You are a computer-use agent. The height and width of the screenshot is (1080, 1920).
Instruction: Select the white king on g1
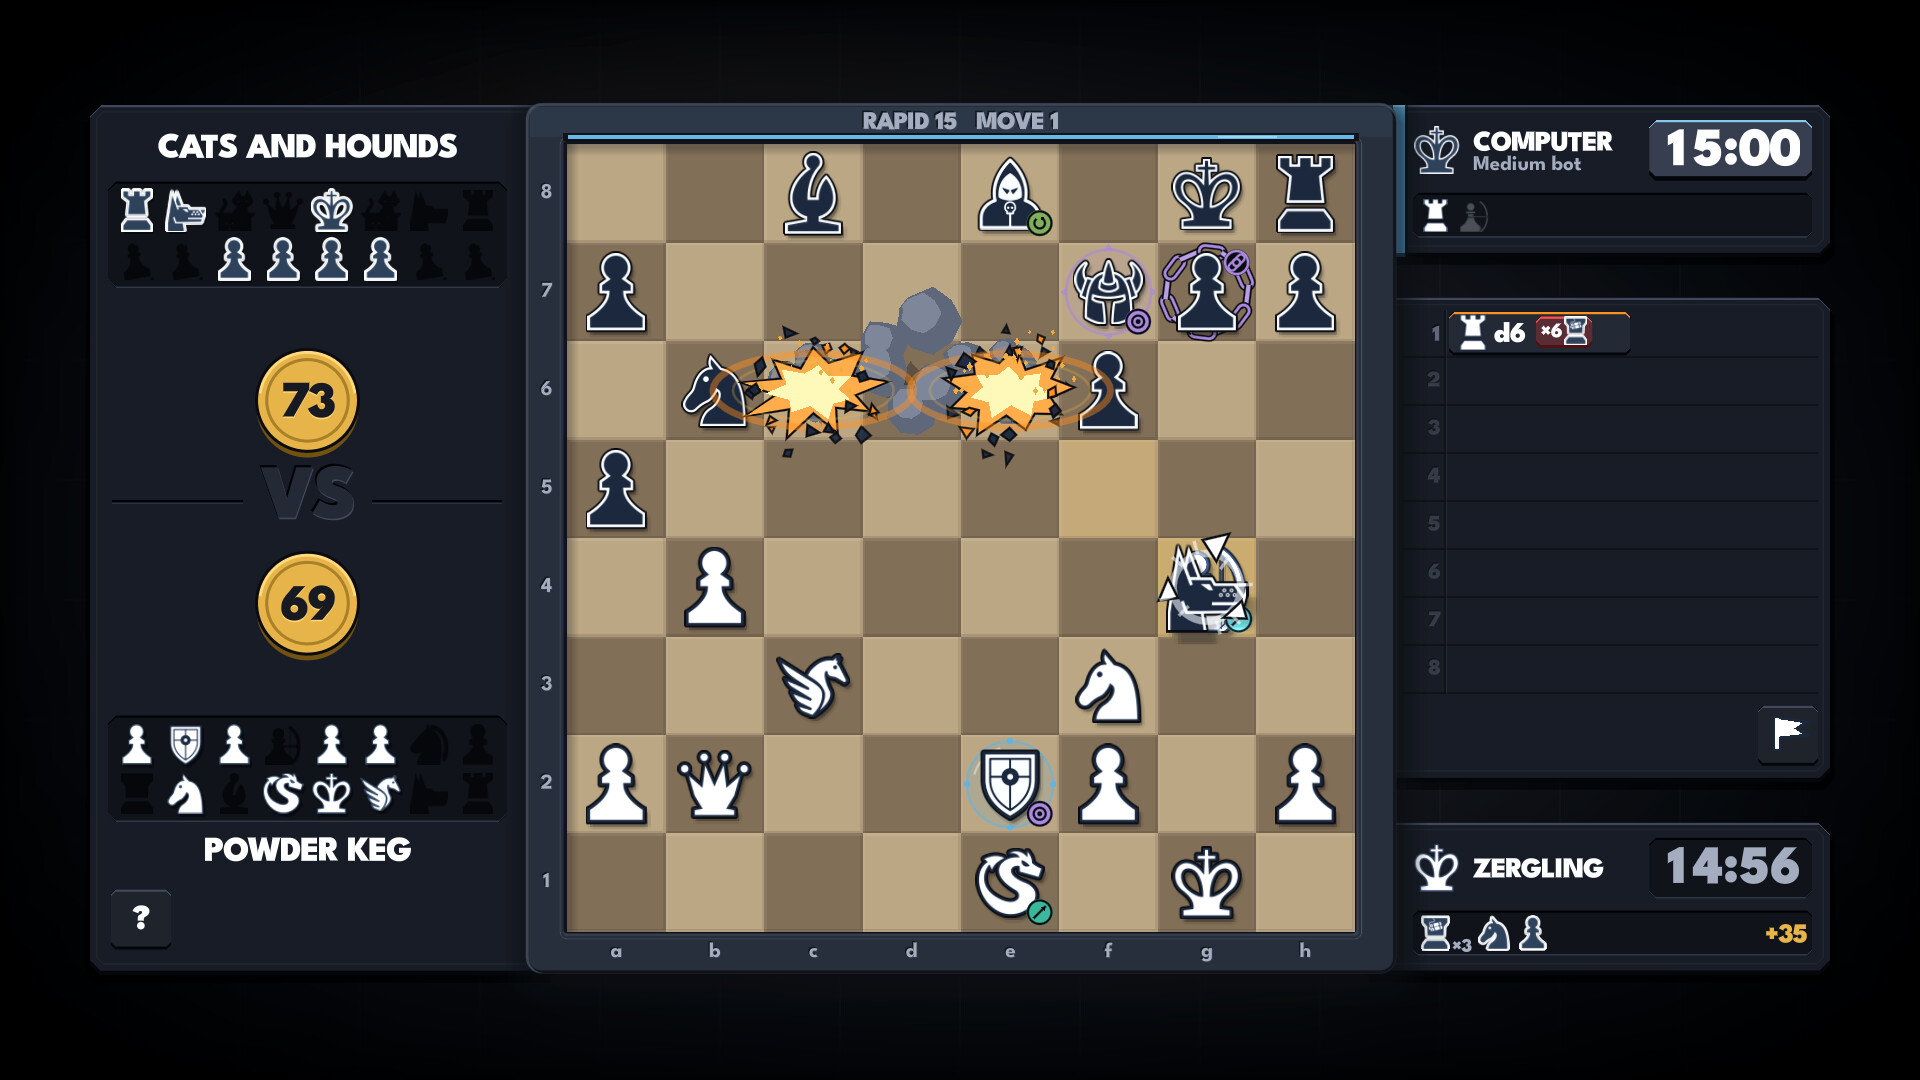tap(1206, 882)
